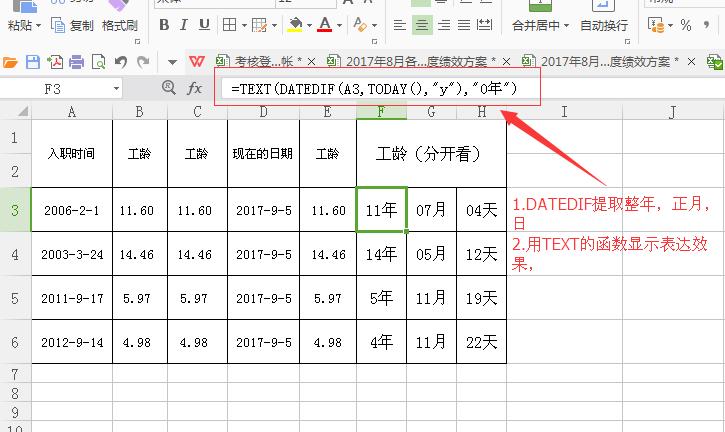Click the formula lookup magnifier icon
This screenshot has height=432, width=725.
tap(169, 87)
